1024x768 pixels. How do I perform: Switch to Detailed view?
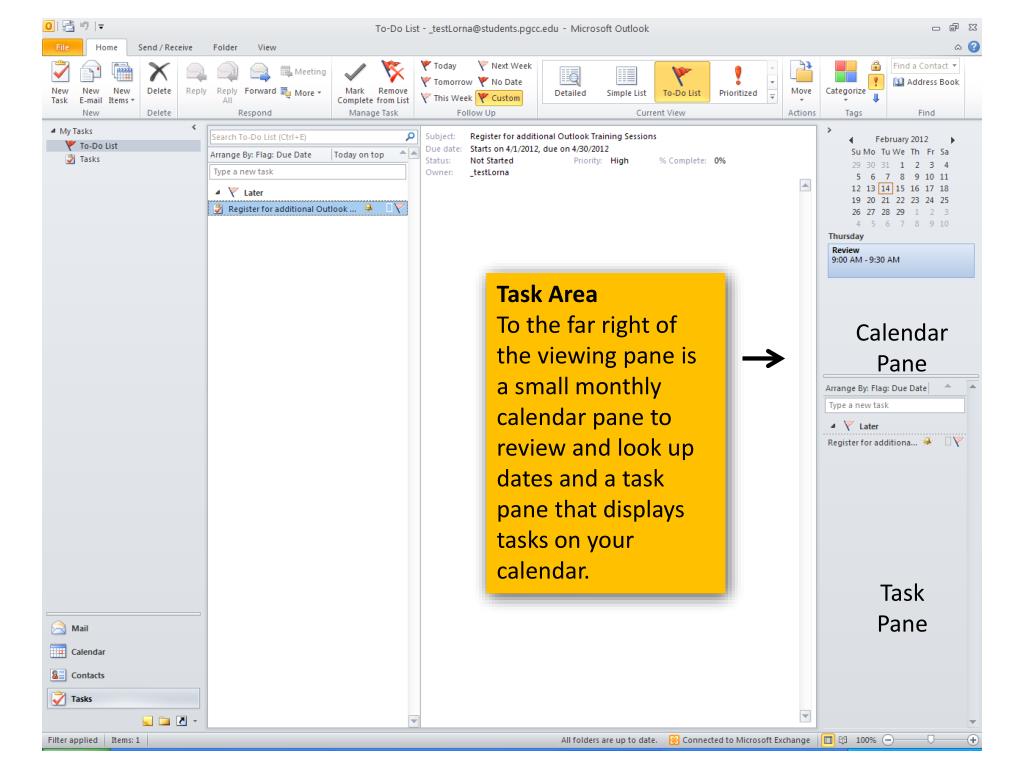click(570, 81)
